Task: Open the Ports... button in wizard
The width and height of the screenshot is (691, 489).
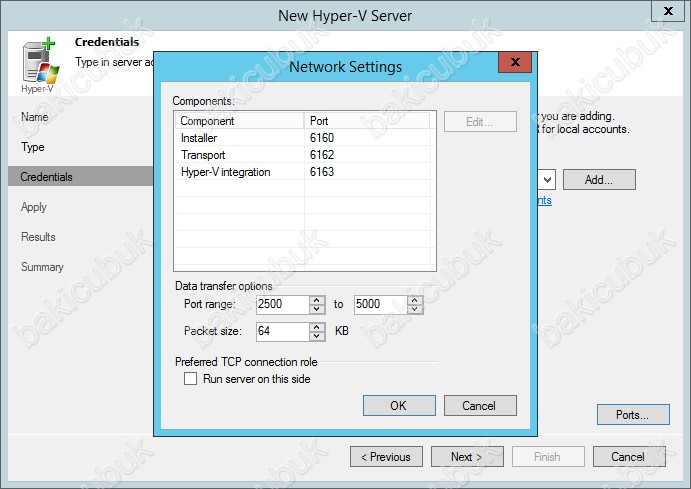Action: coord(633,415)
